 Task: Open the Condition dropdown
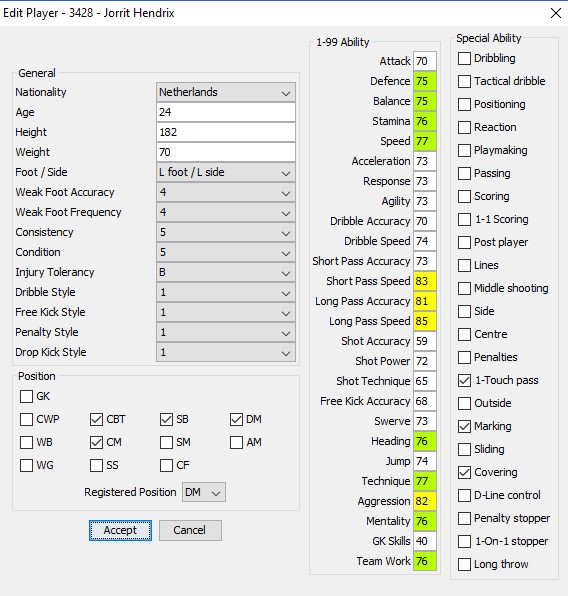tap(226, 252)
